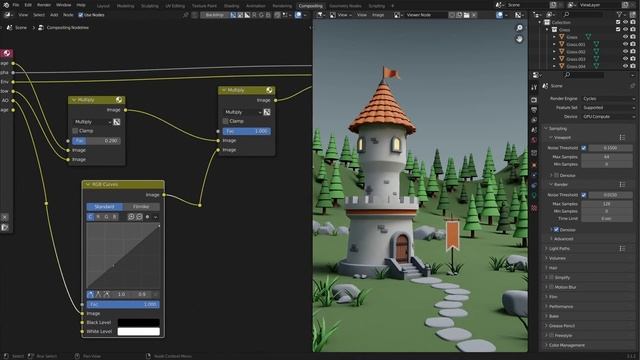Collapse the RGB Curves node
The height and width of the screenshot is (360, 640).
88,184
